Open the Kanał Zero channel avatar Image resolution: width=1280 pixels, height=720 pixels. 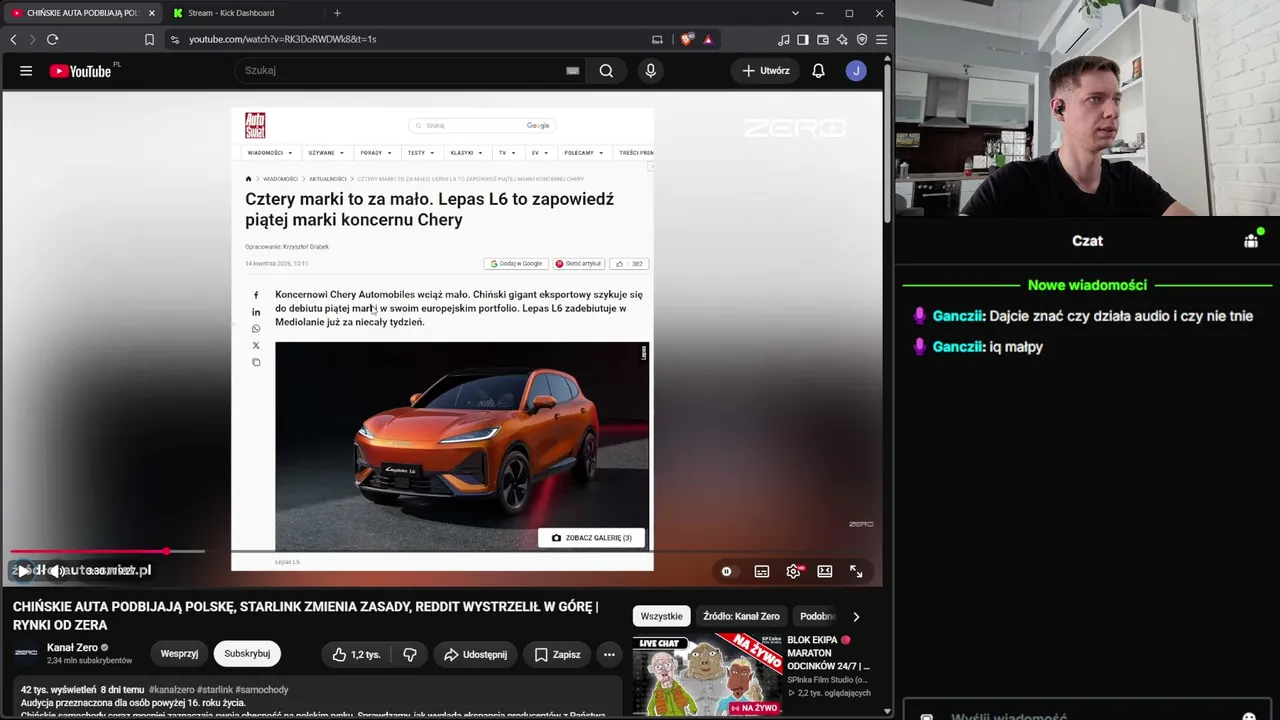(x=26, y=653)
